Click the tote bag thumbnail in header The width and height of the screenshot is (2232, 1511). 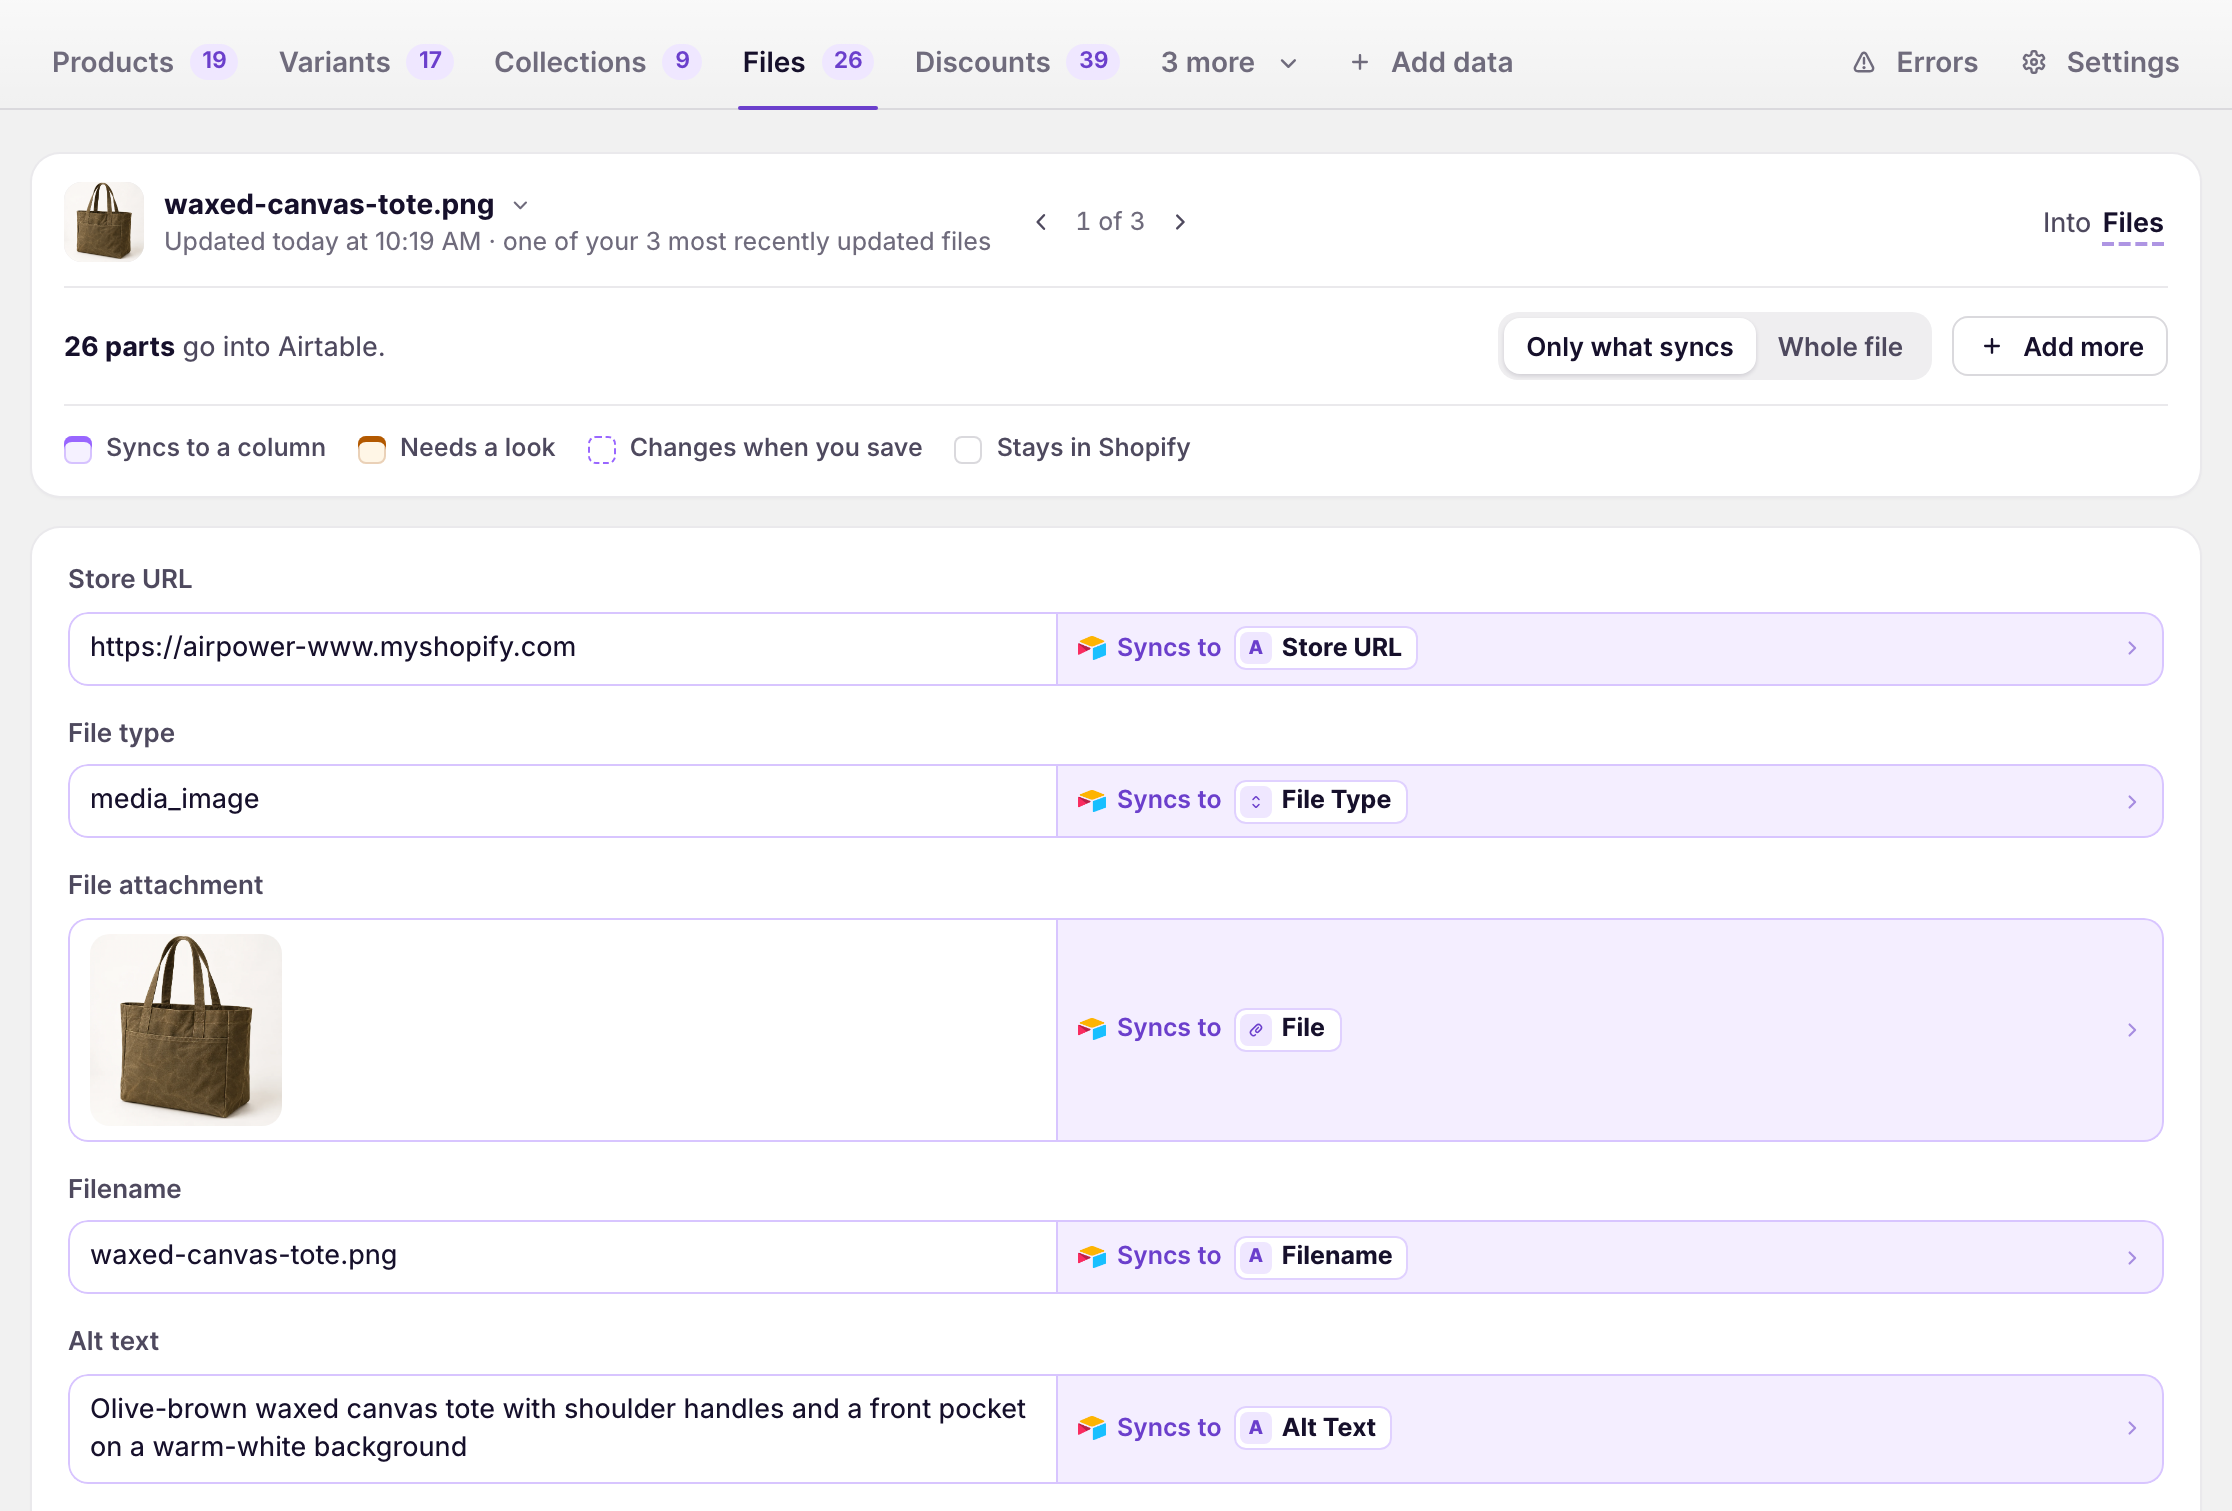click(104, 221)
